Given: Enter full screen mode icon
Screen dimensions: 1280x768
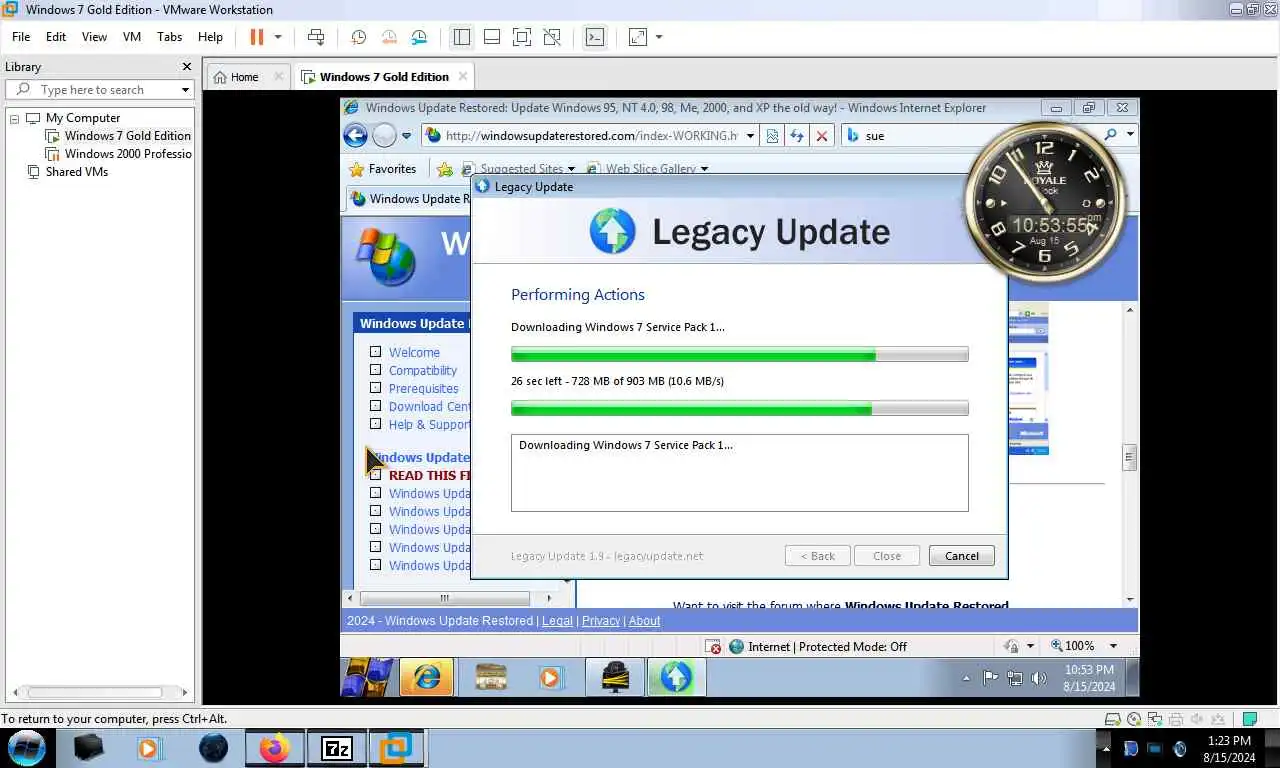Looking at the screenshot, I should 522,37.
